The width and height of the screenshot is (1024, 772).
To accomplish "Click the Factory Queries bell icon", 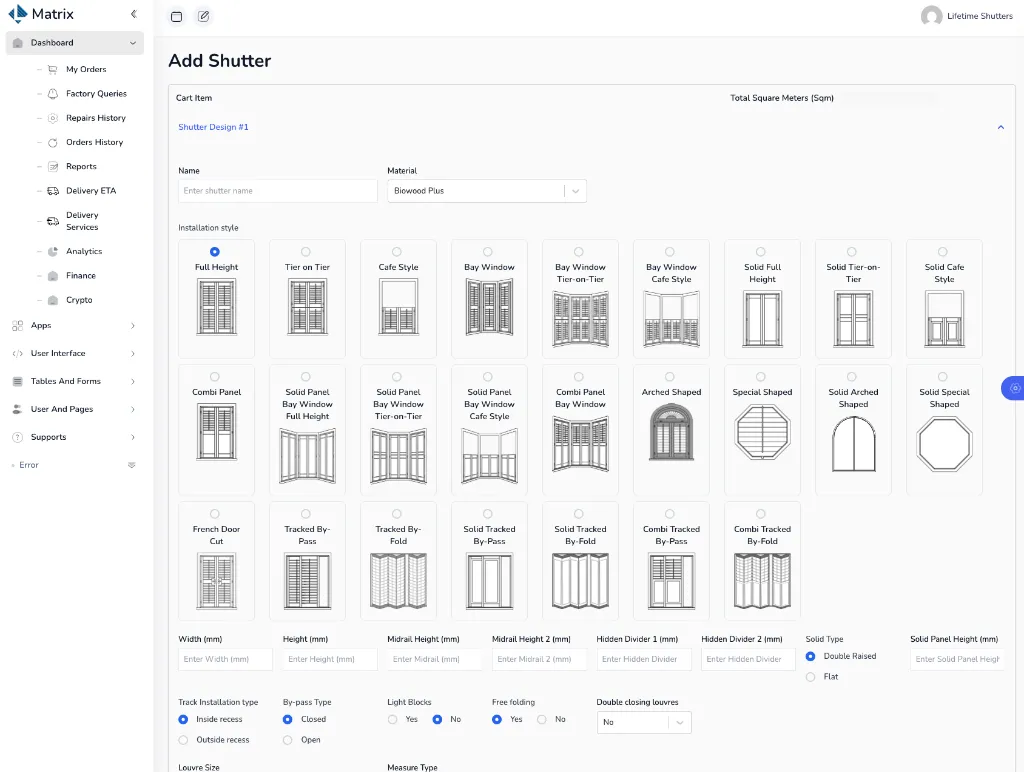I will [x=53, y=93].
